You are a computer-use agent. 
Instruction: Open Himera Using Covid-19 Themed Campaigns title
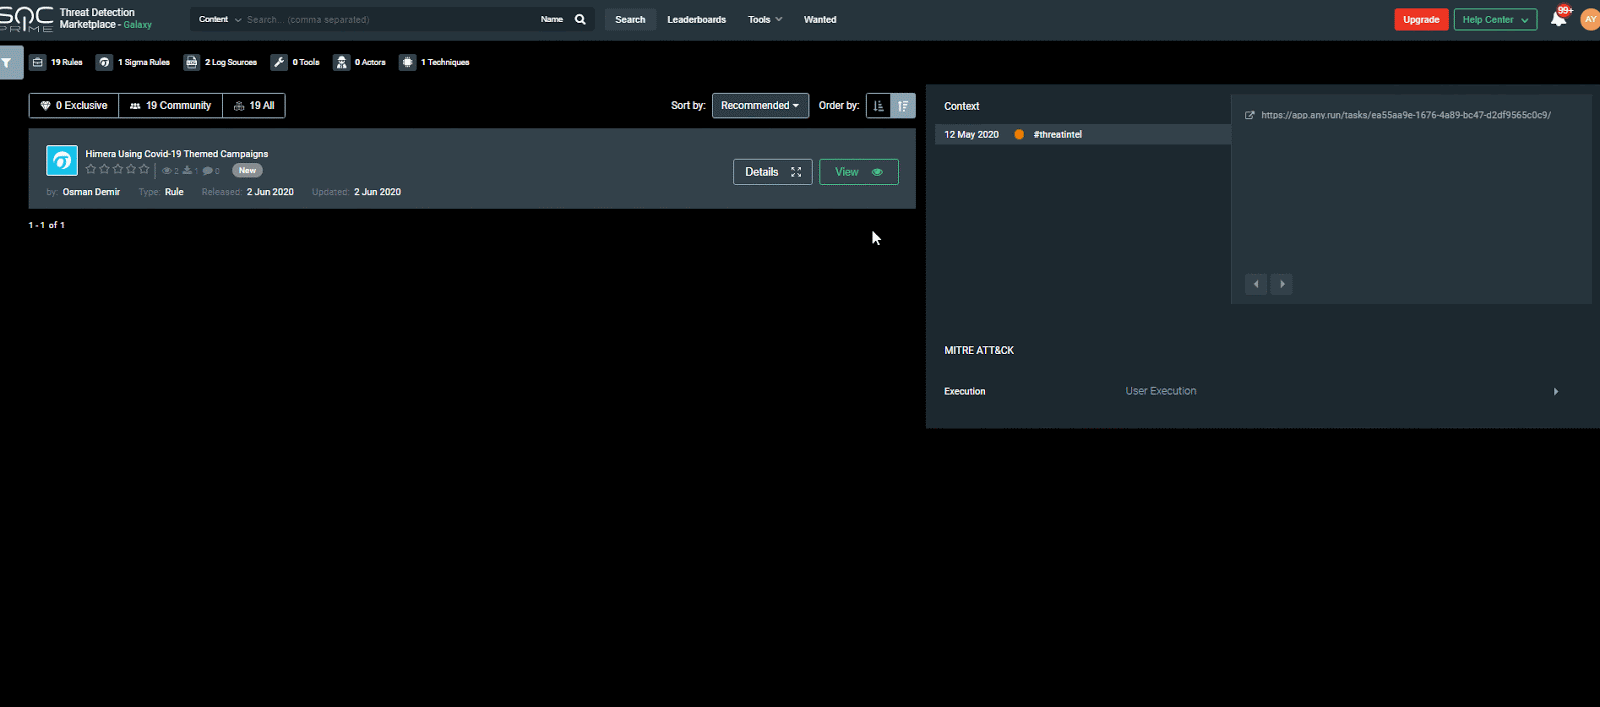coord(177,154)
